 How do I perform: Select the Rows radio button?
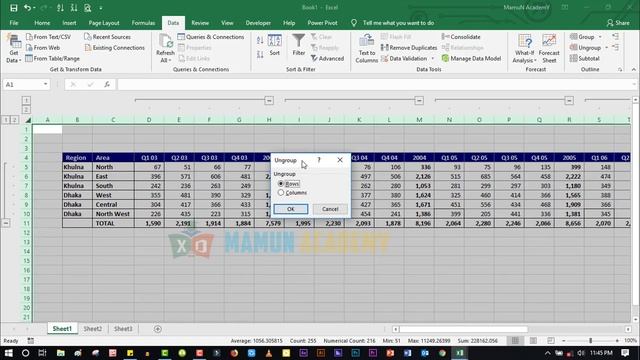click(x=281, y=184)
